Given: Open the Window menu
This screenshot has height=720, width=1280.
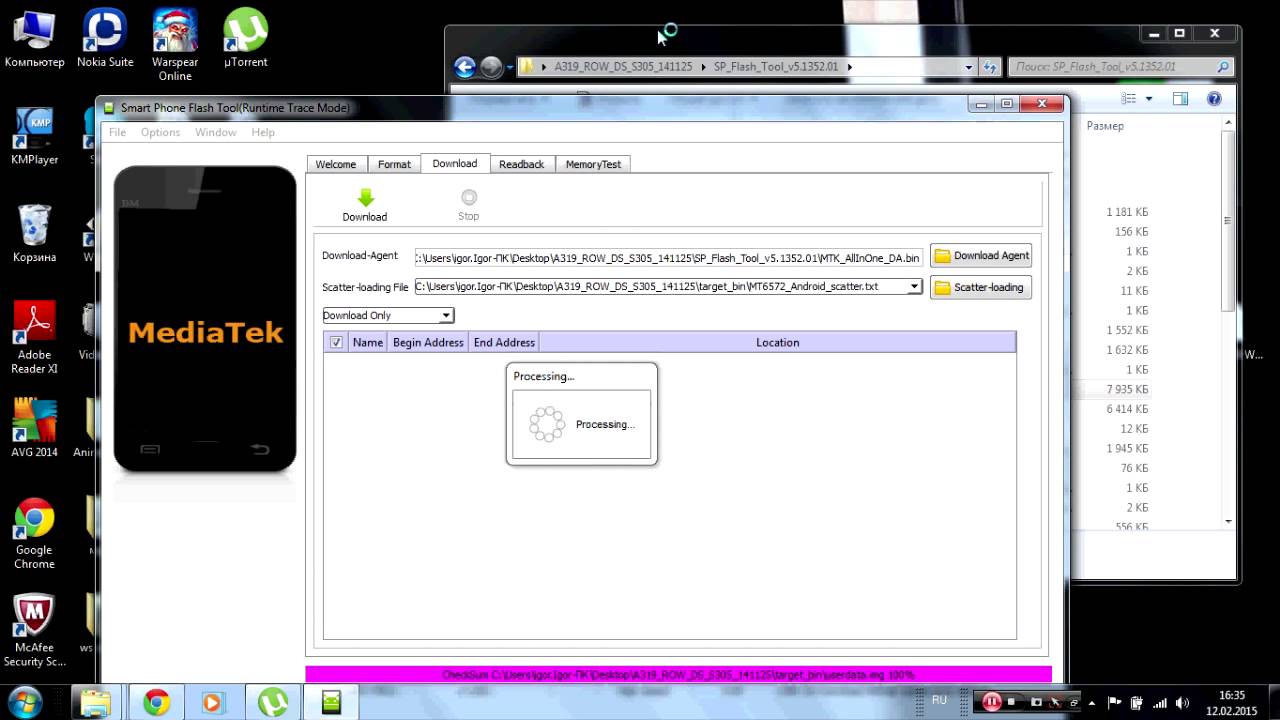Looking at the screenshot, I should (215, 132).
